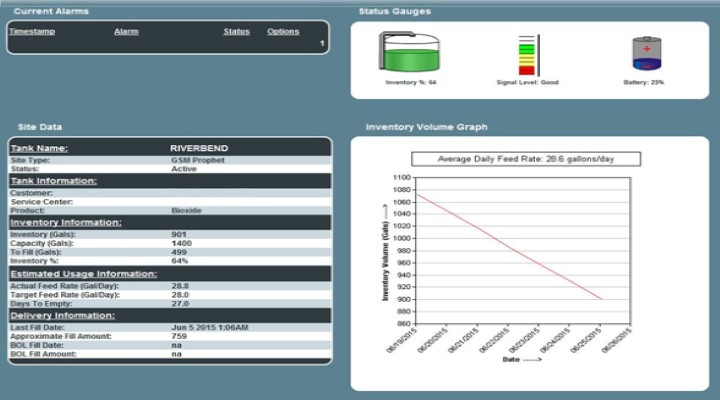Viewport: 720px width, 400px height.
Task: Click the Battery: 25% label
Action: [643, 82]
